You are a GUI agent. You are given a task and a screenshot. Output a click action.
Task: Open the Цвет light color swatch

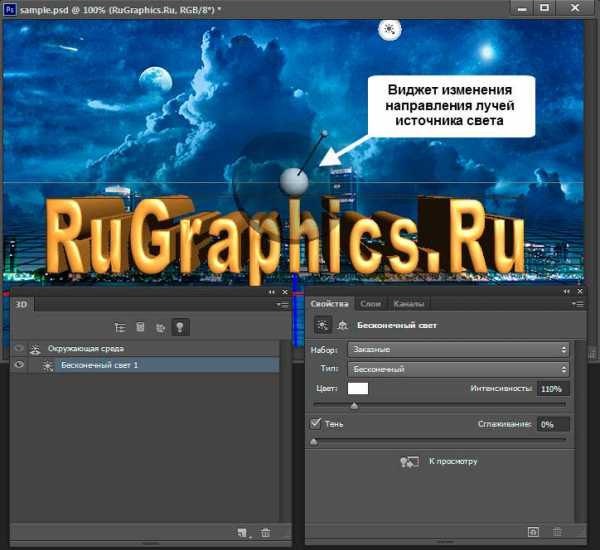tap(358, 389)
